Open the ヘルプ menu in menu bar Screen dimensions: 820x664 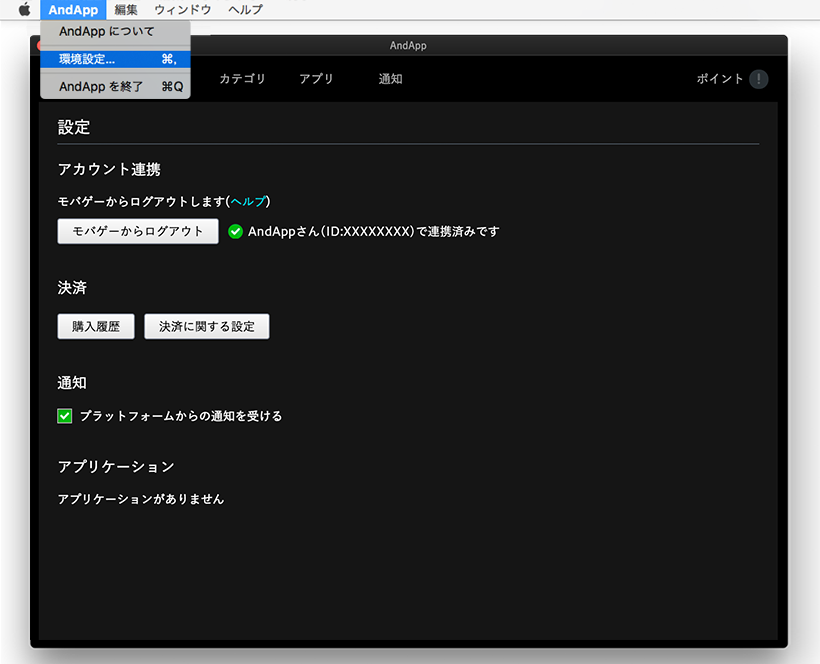click(245, 9)
